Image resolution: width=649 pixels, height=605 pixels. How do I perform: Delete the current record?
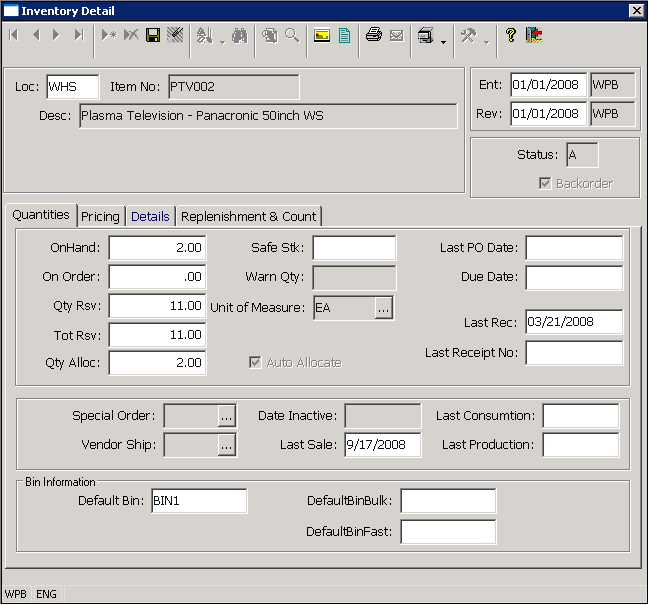pyautogui.click(x=131, y=35)
